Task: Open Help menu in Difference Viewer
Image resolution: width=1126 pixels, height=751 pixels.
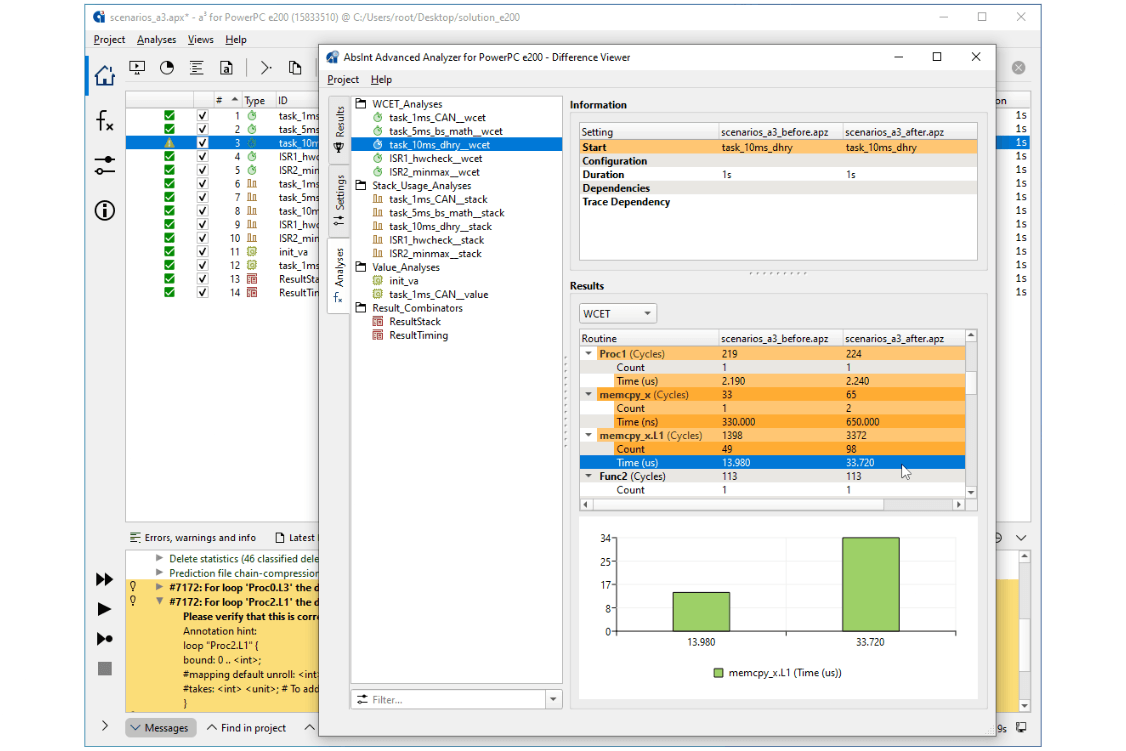Action: pos(381,80)
